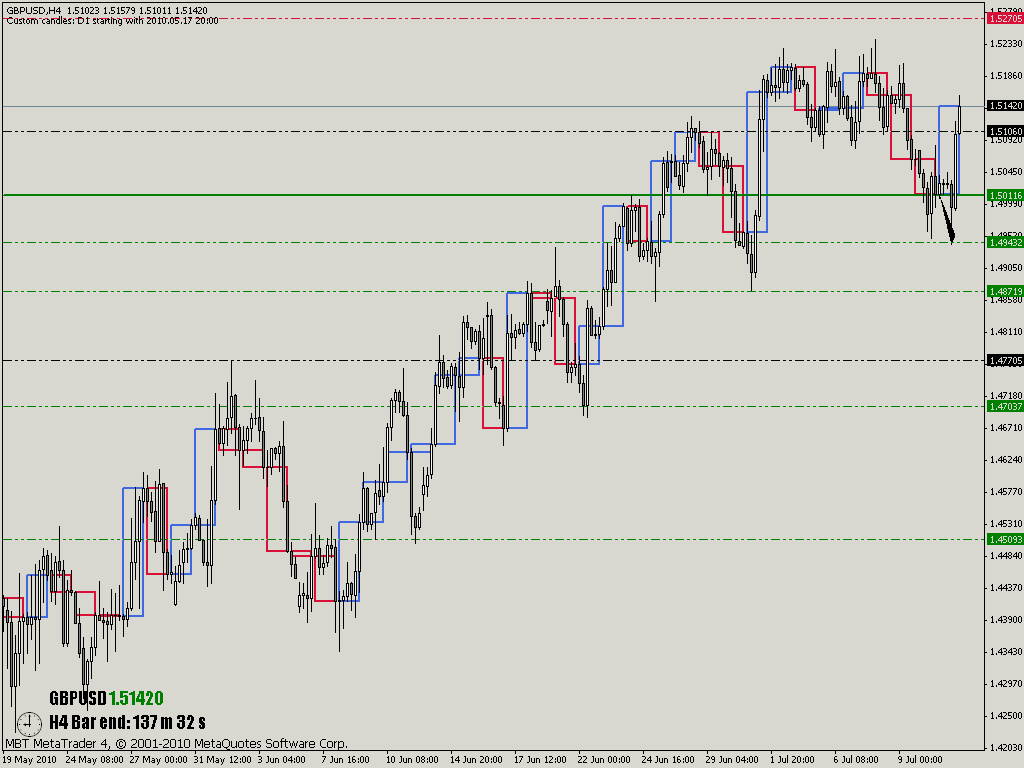1024x768 pixels.
Task: Click the black 1.51420 current price tag
Action: coord(1006,105)
